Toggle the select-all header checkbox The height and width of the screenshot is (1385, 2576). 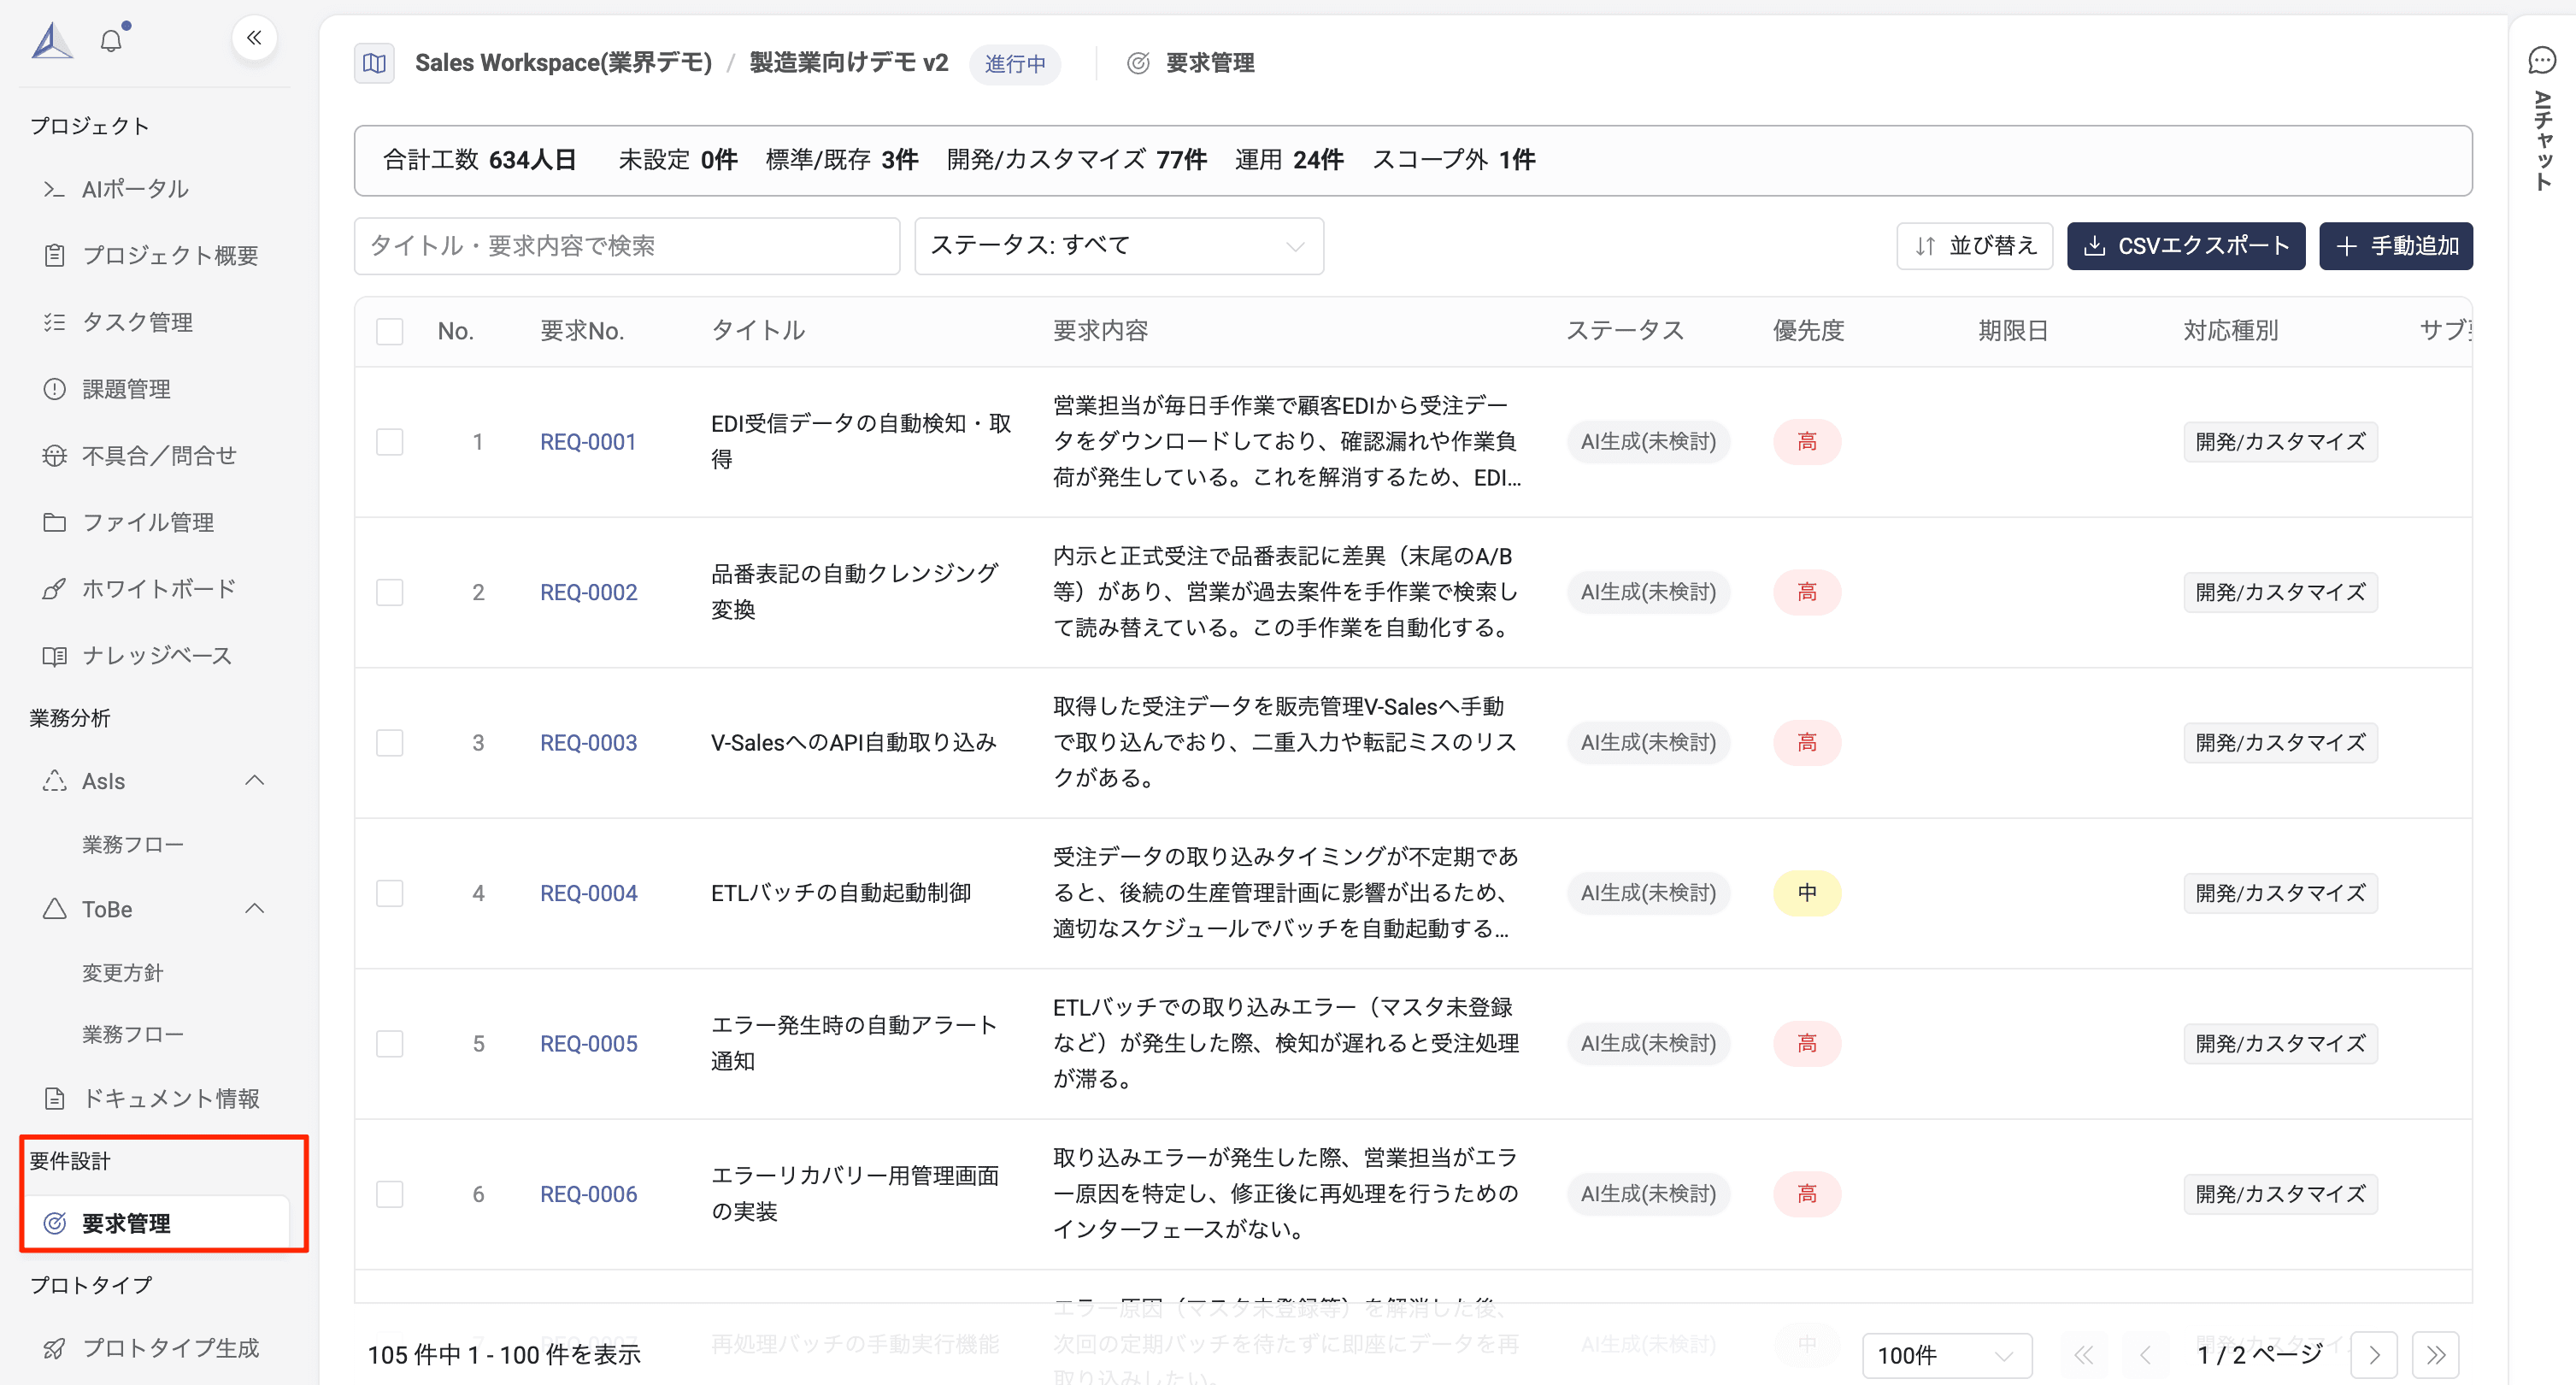pyautogui.click(x=389, y=331)
